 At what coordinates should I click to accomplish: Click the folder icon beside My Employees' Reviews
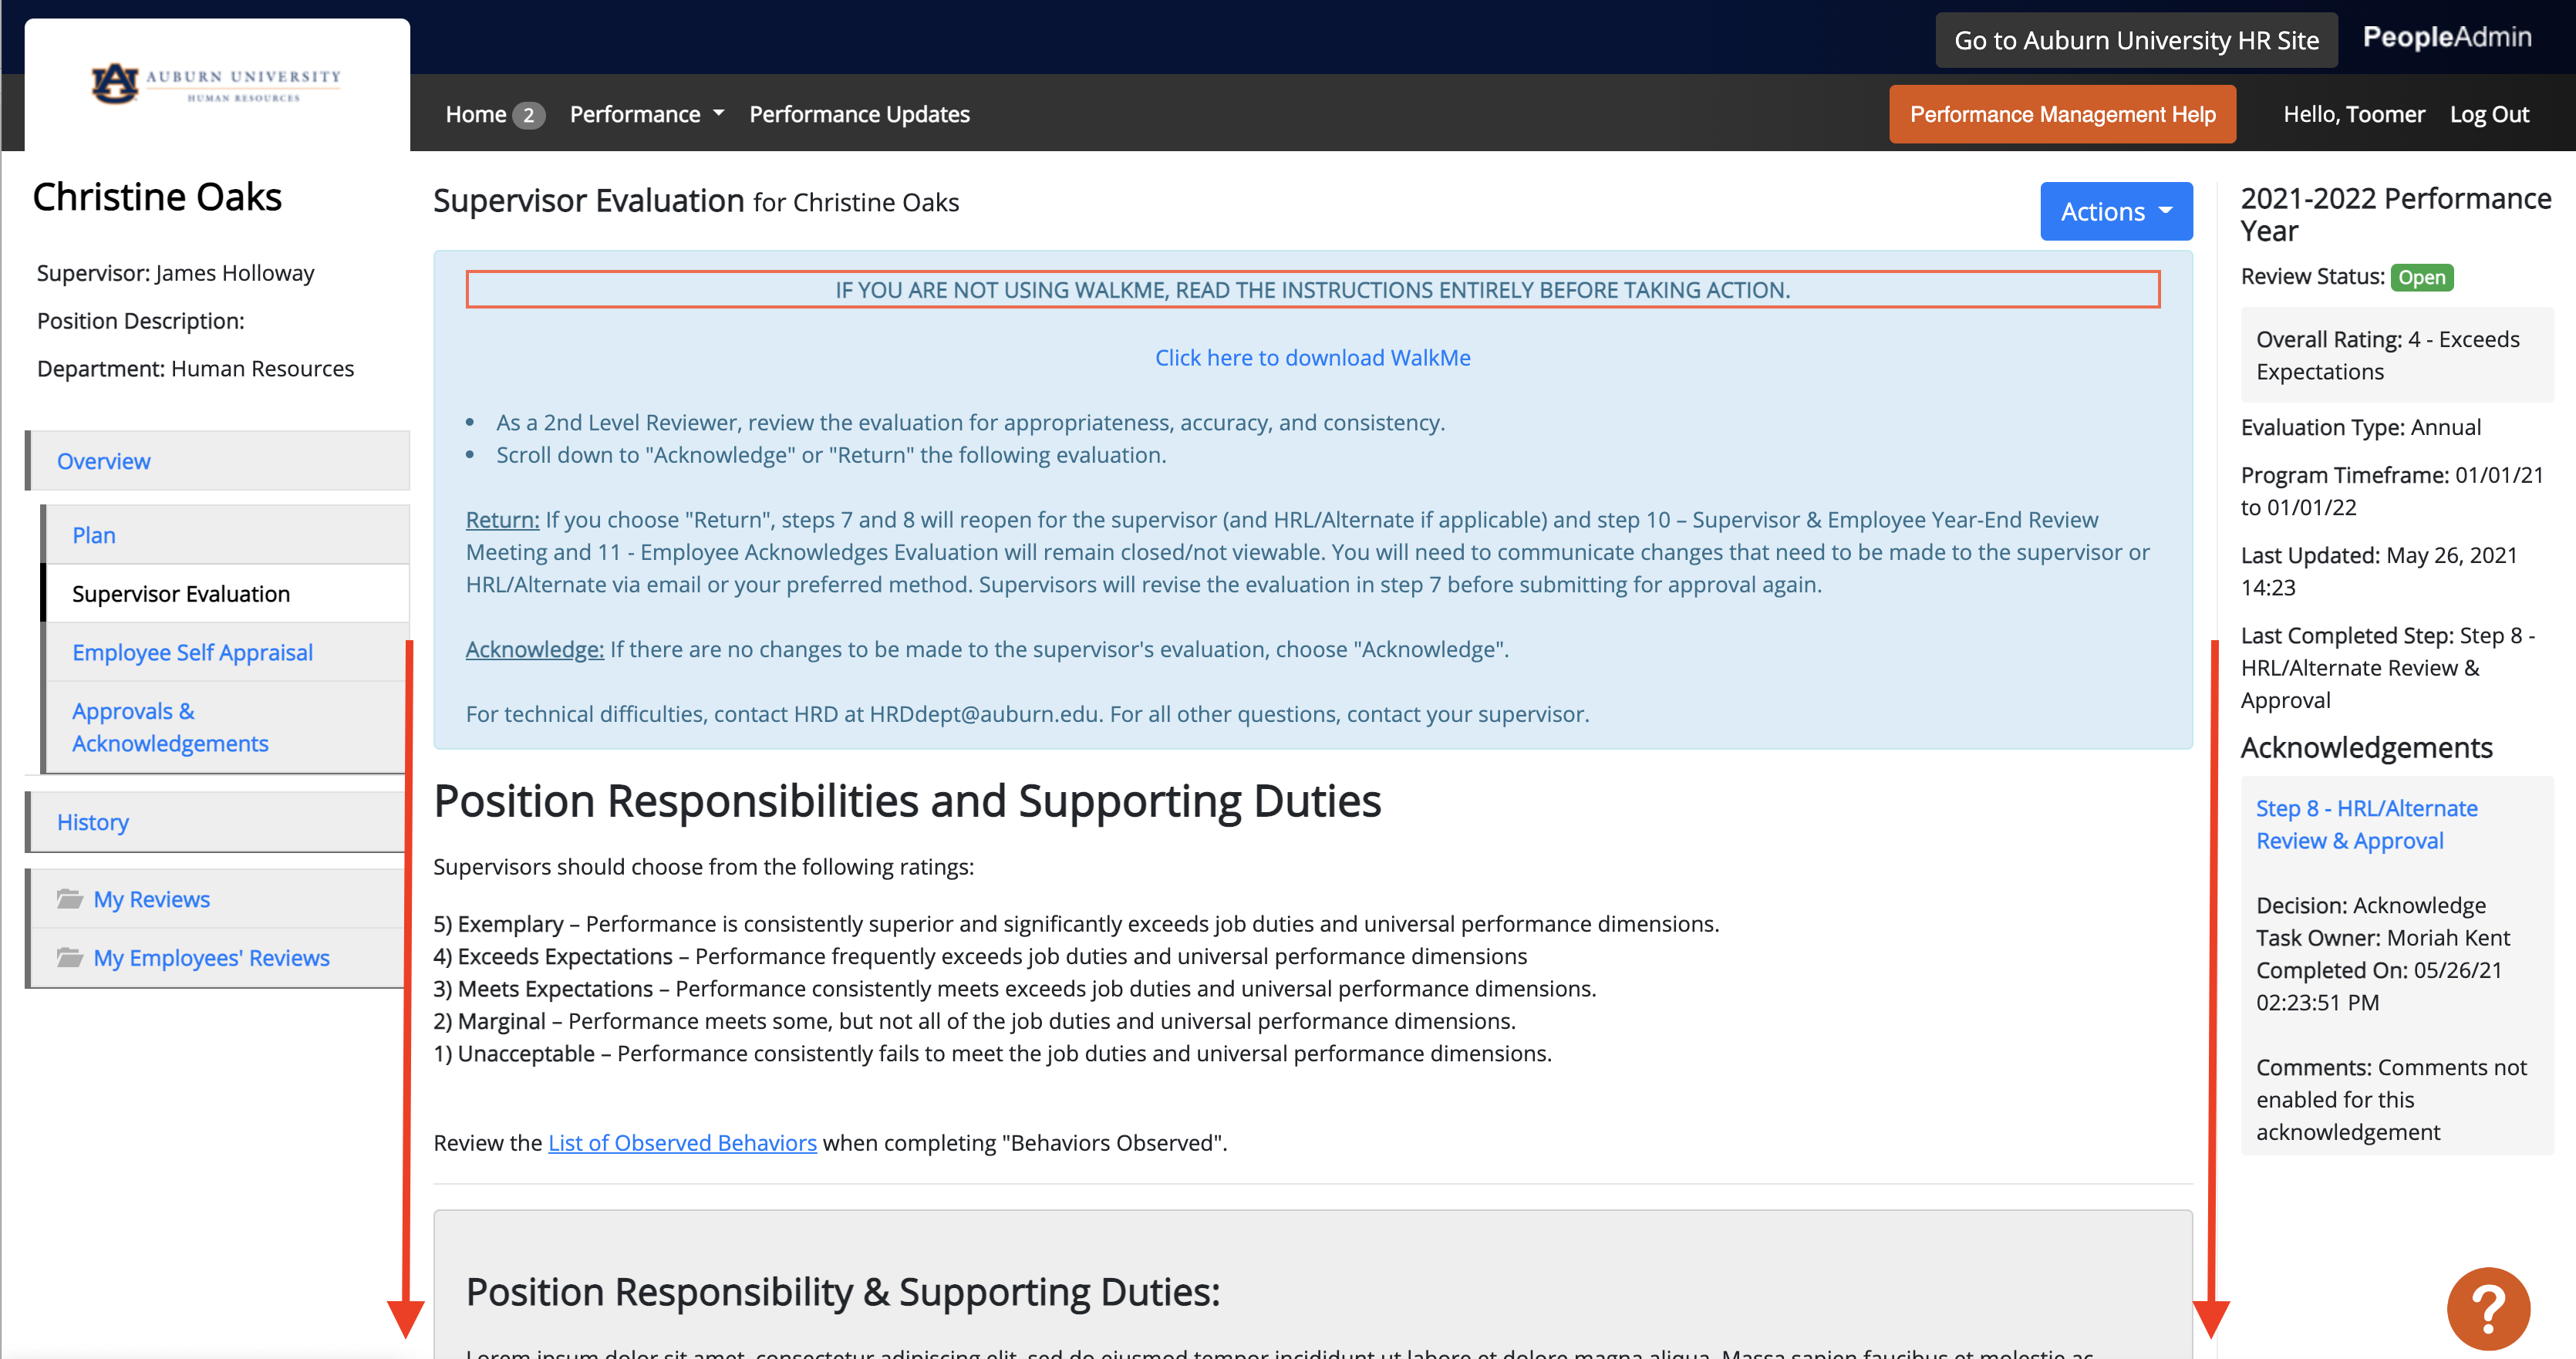click(x=69, y=958)
